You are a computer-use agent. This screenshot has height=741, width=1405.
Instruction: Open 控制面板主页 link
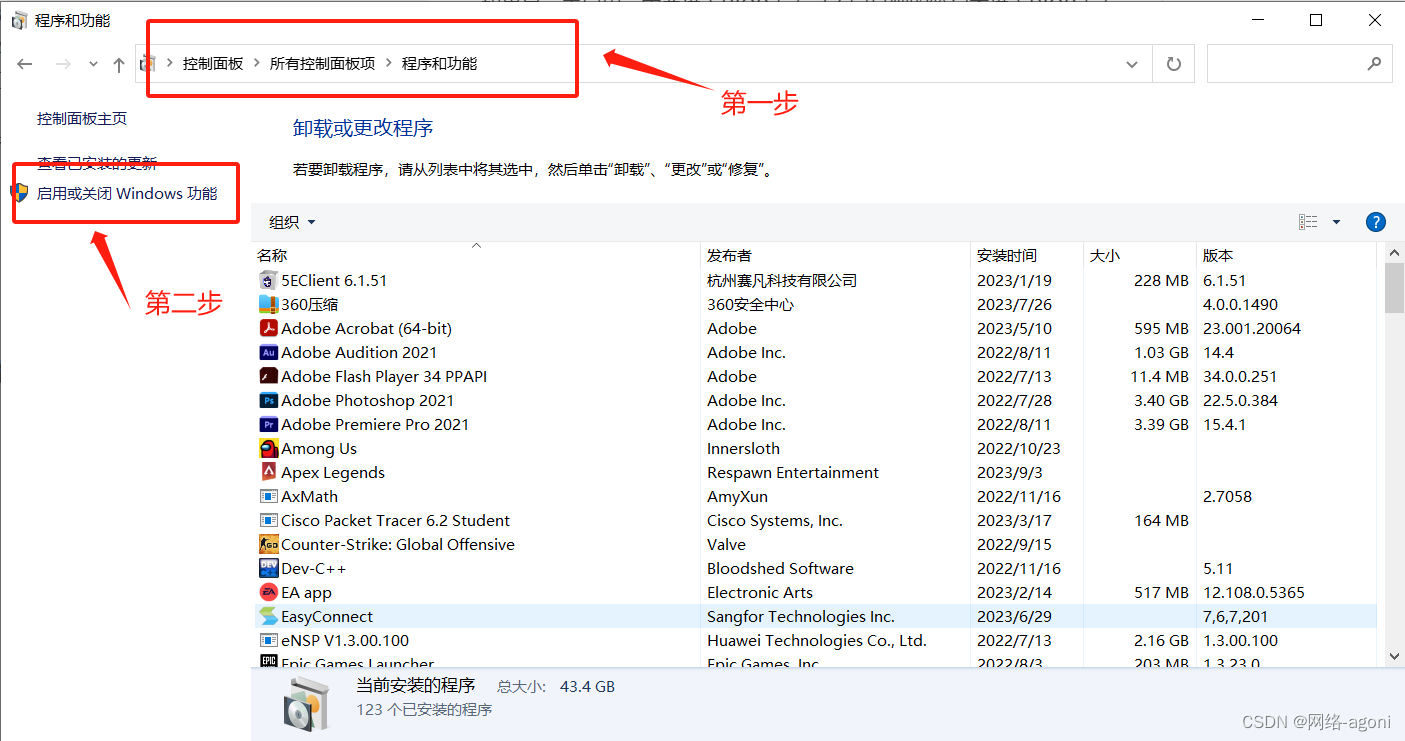(x=82, y=118)
